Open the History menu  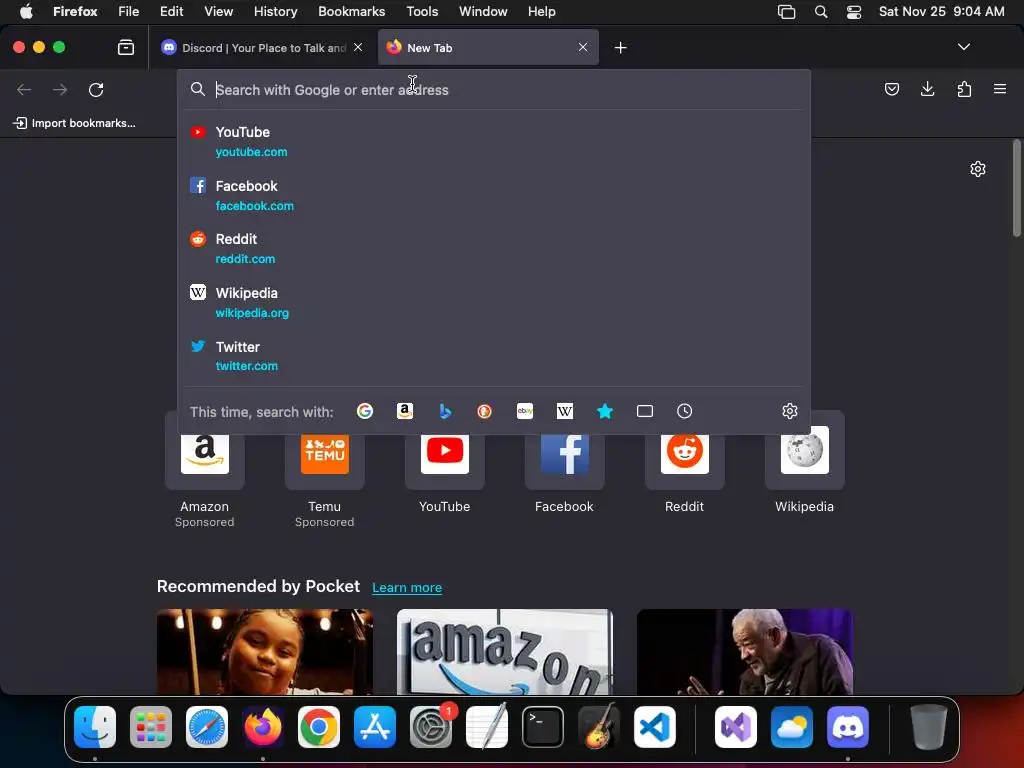(x=276, y=11)
